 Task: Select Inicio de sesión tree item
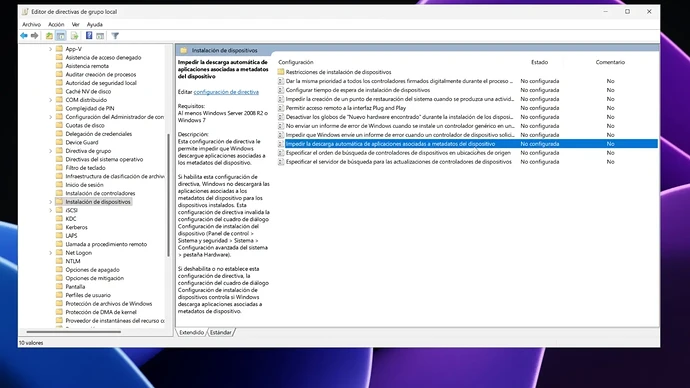(x=84, y=185)
